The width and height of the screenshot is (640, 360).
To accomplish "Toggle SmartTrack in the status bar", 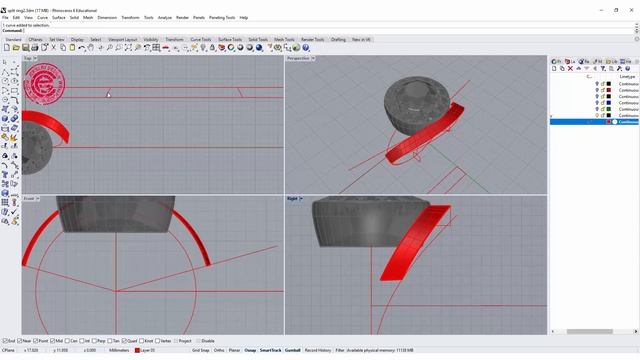I will click(271, 350).
